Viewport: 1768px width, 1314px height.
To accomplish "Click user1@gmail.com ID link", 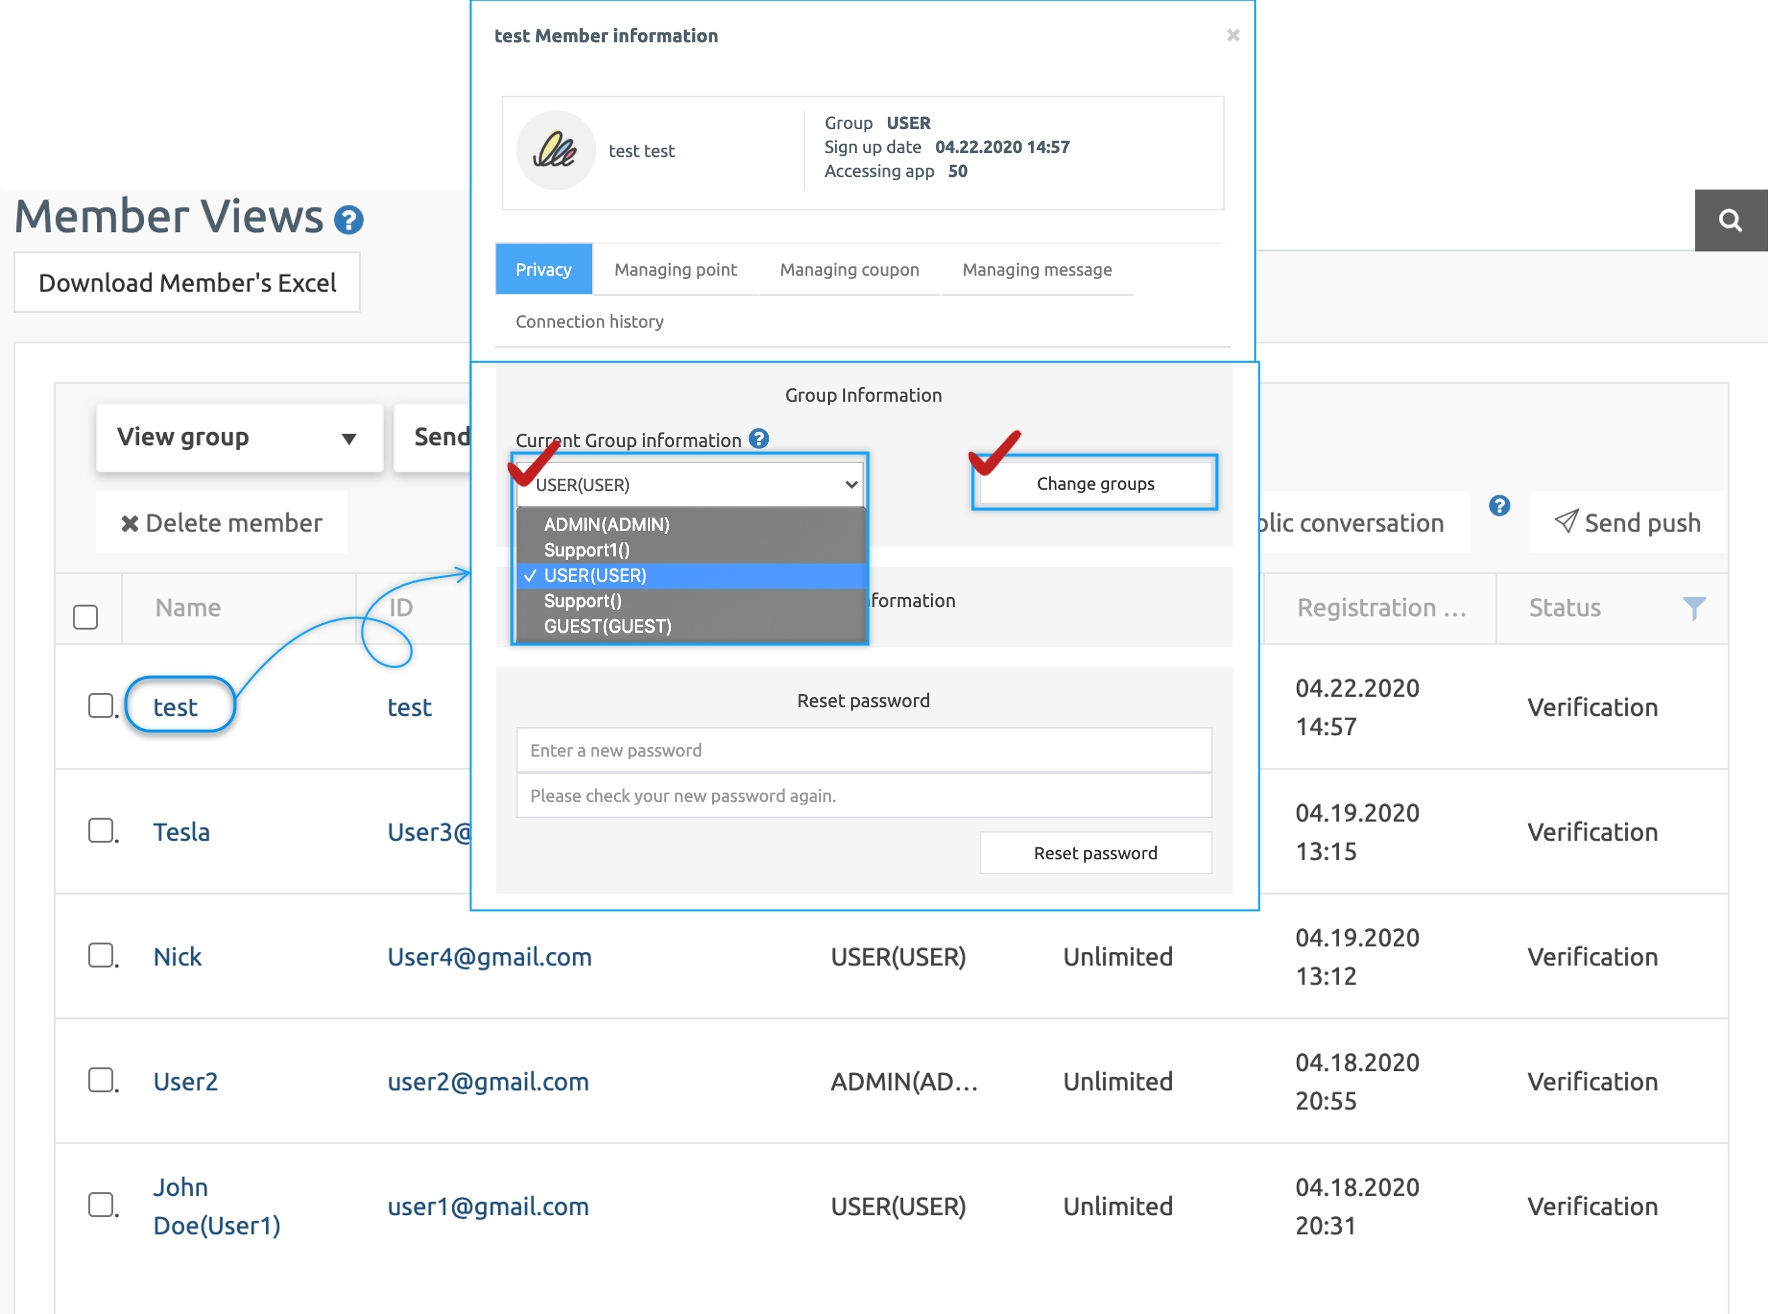I will click(x=488, y=1207).
